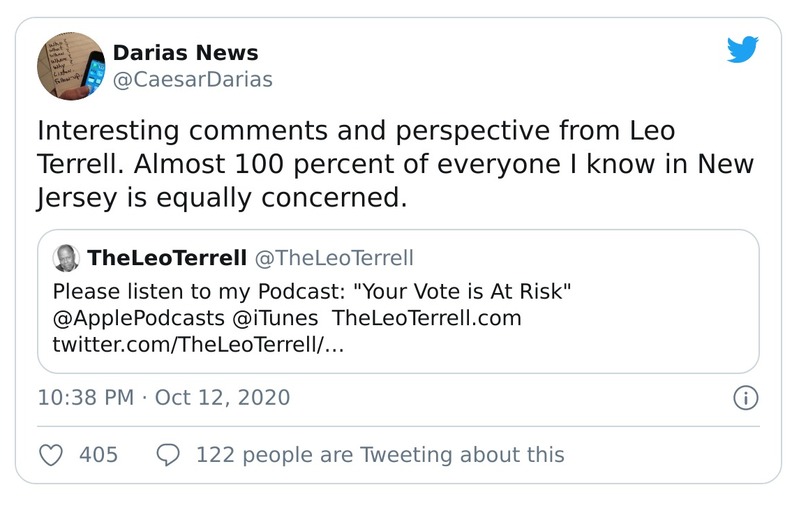Open the tweet info circle icon
Image resolution: width=799 pixels, height=508 pixels.
pos(746,398)
